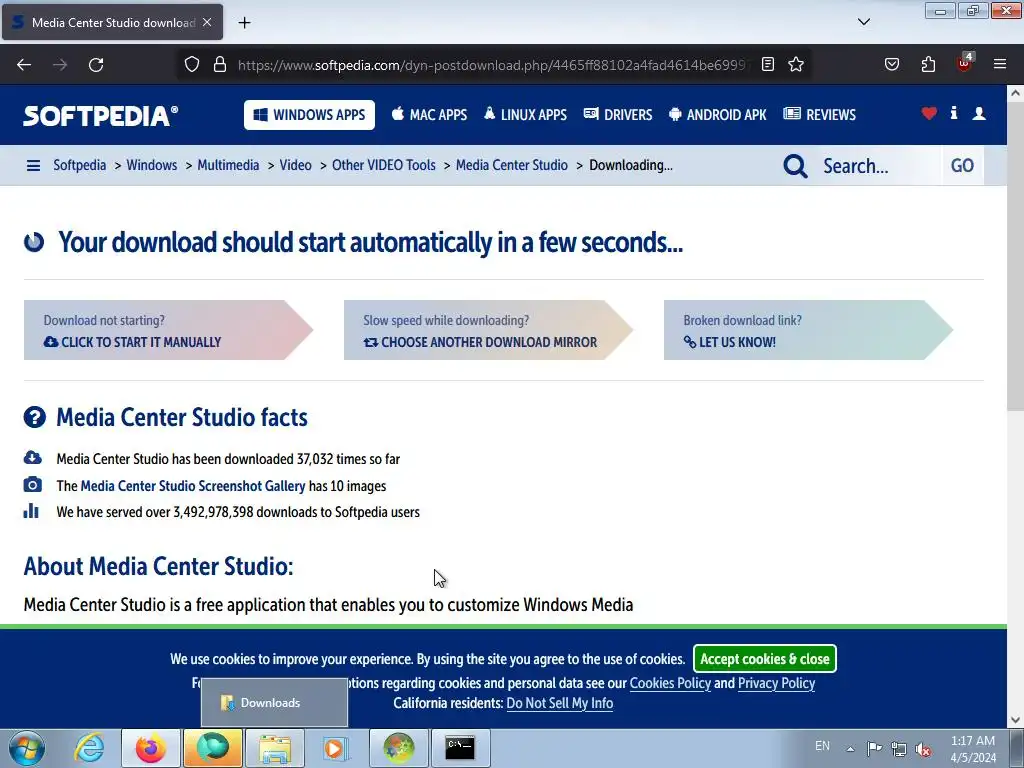Open the extensions puzzle icon

(x=928, y=64)
